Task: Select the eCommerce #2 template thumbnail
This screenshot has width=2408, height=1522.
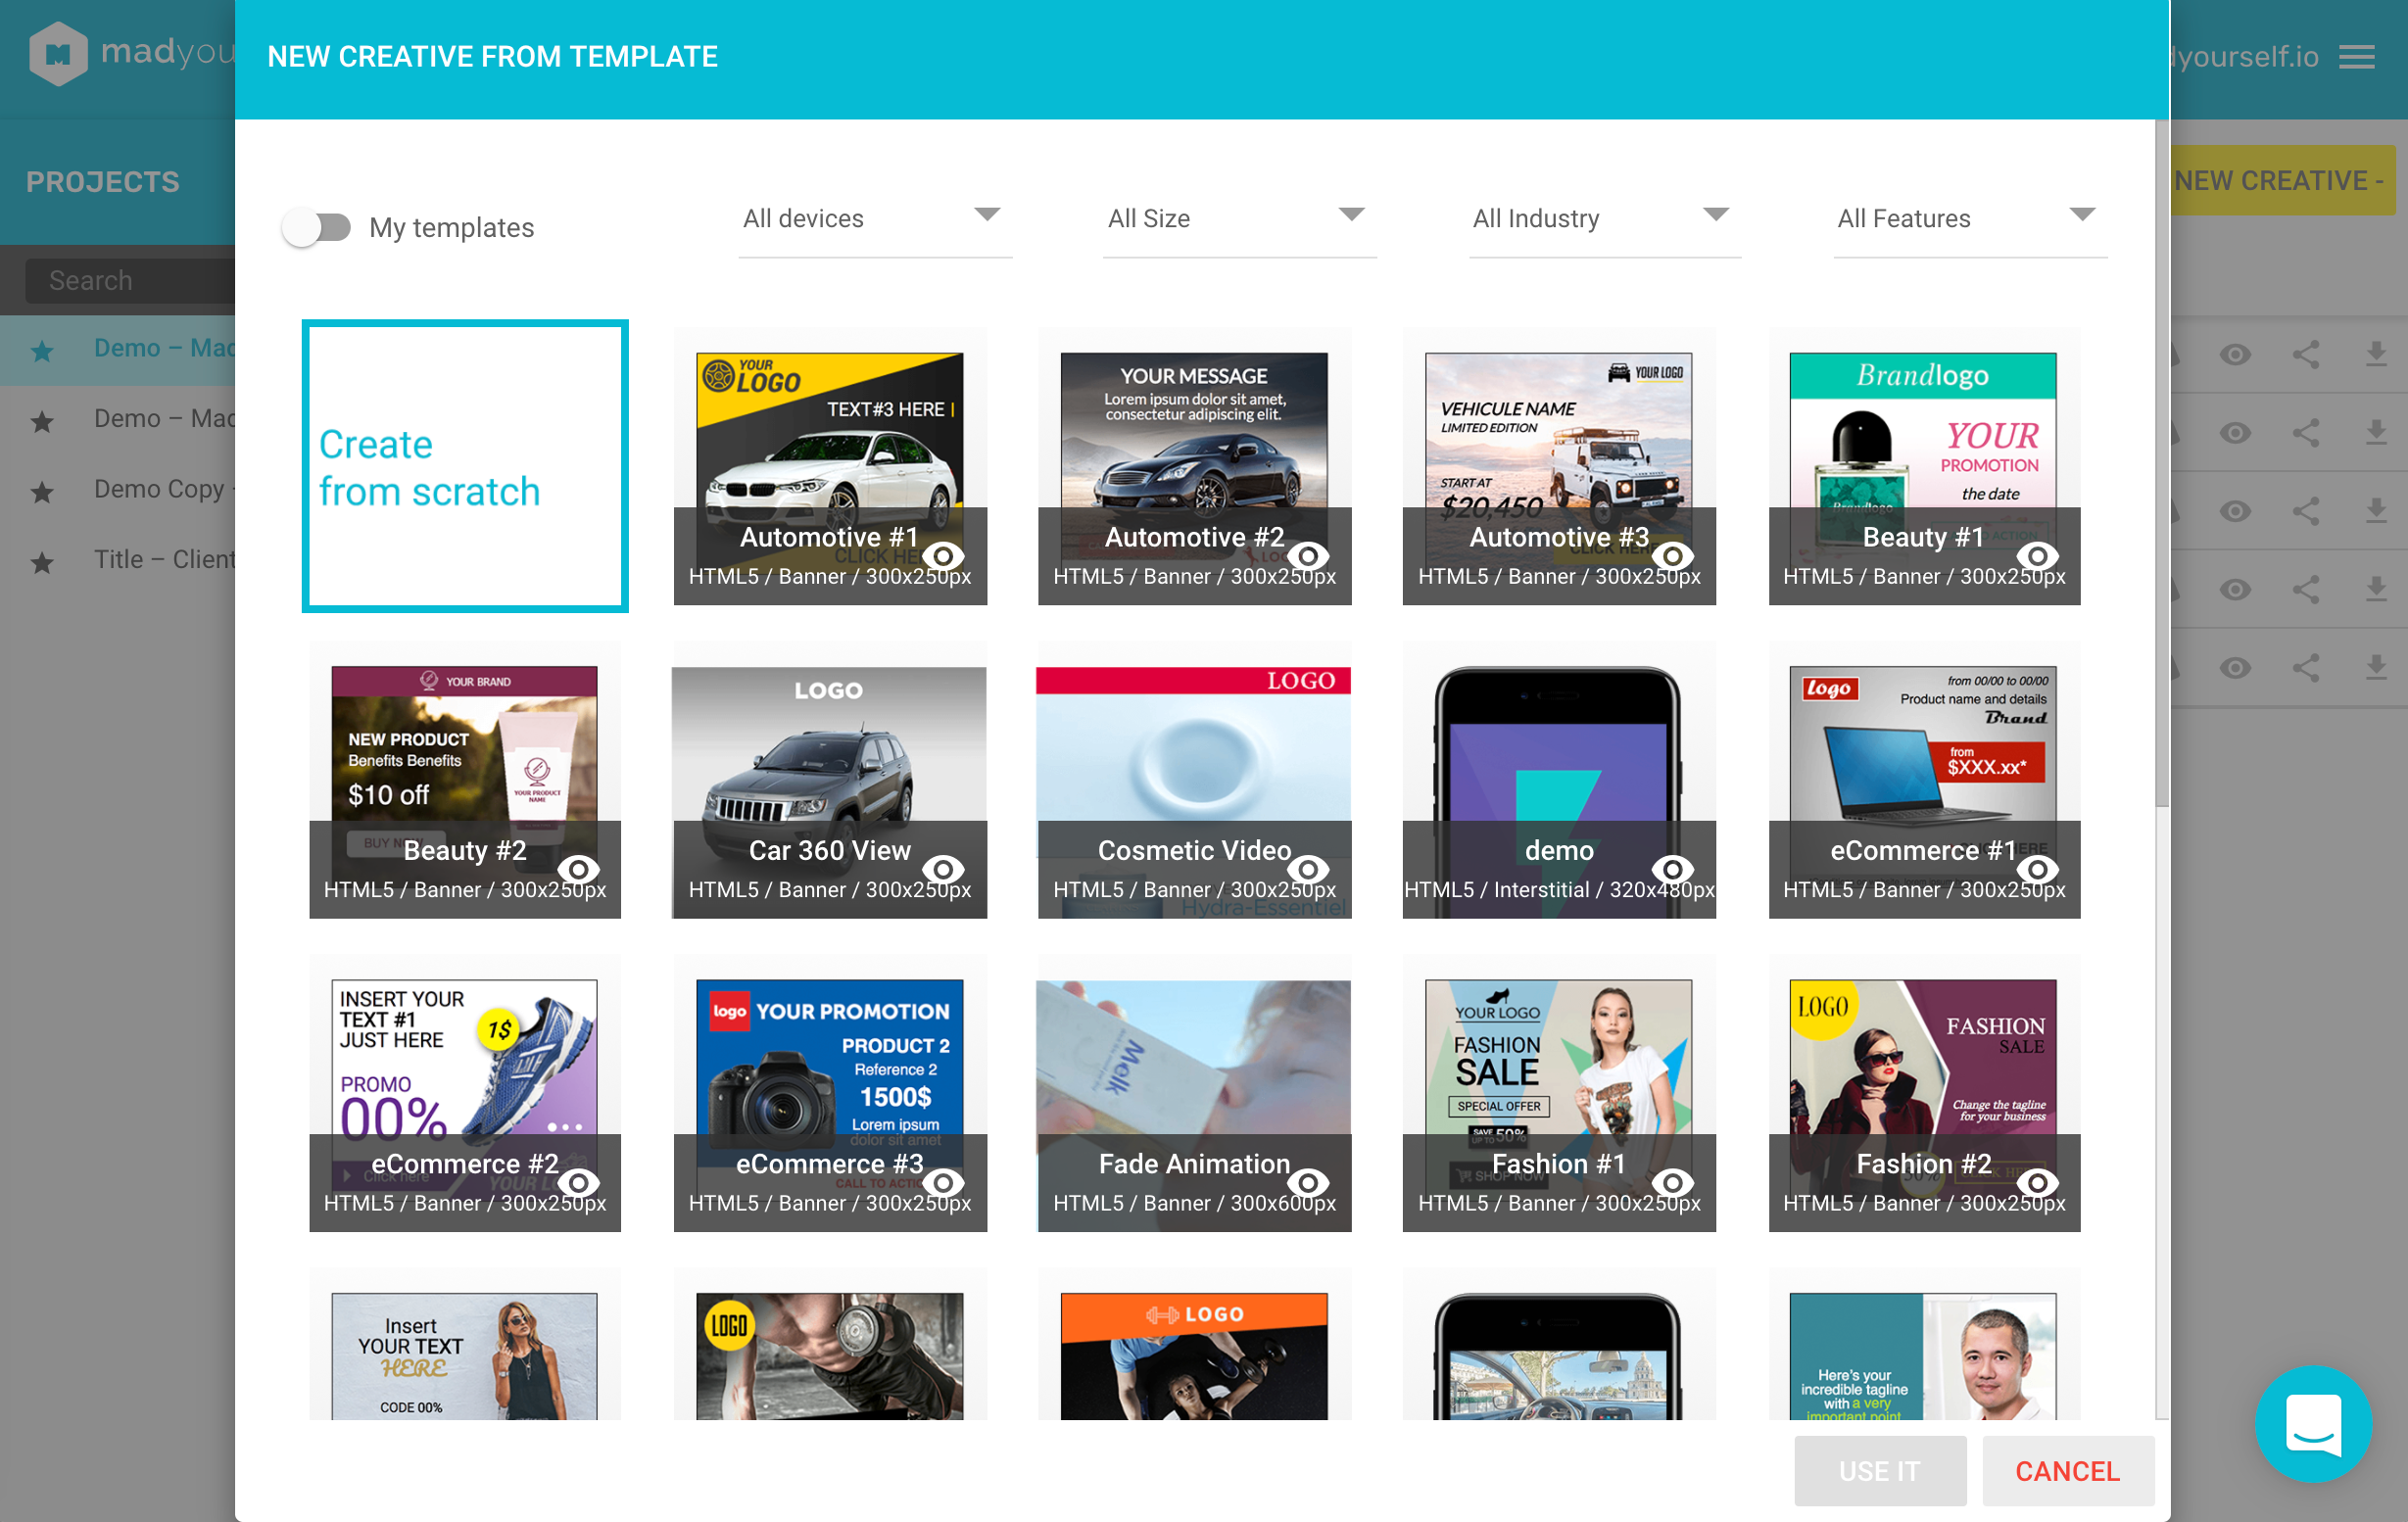Action: pos(465,1093)
